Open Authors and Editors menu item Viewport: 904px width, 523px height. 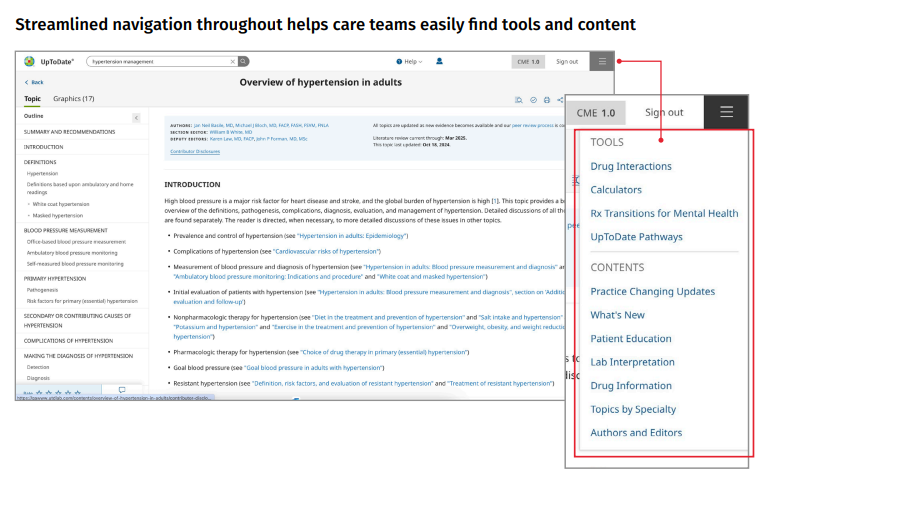point(636,432)
